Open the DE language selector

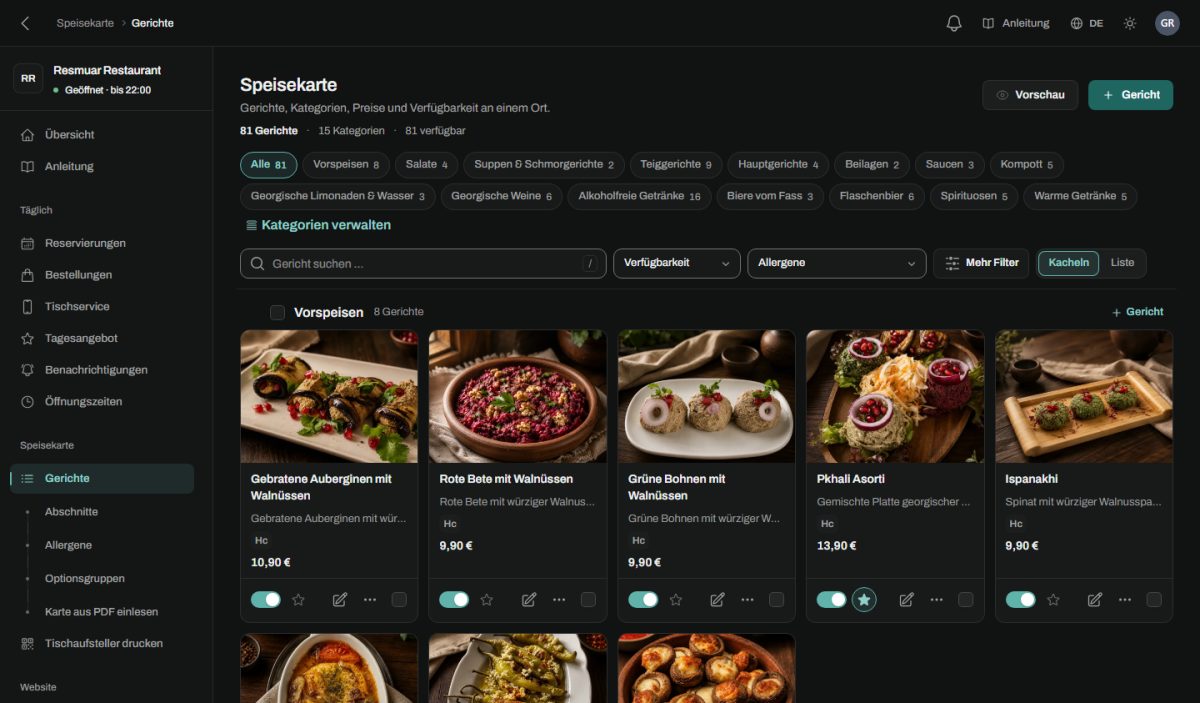(1087, 23)
